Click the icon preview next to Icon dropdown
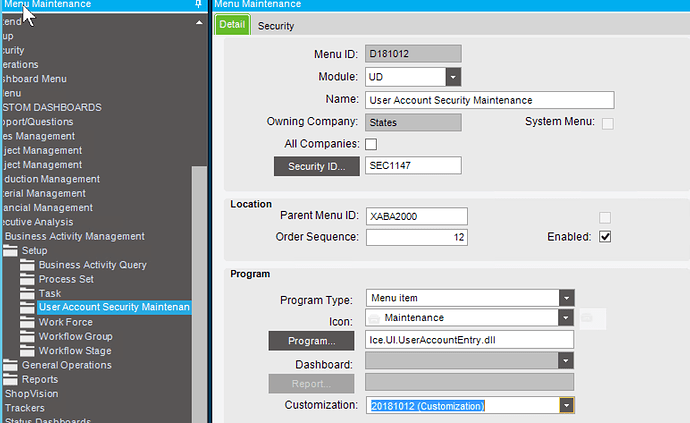 (x=592, y=318)
